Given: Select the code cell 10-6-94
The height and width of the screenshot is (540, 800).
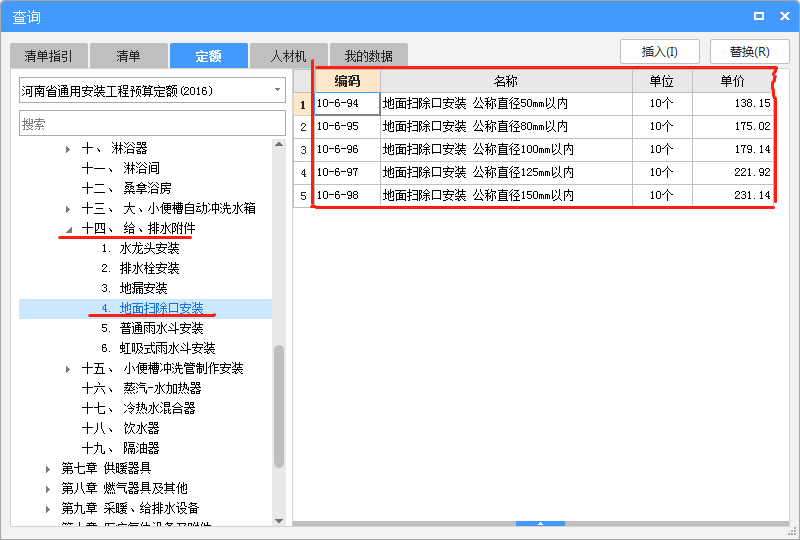Looking at the screenshot, I should pyautogui.click(x=347, y=104).
